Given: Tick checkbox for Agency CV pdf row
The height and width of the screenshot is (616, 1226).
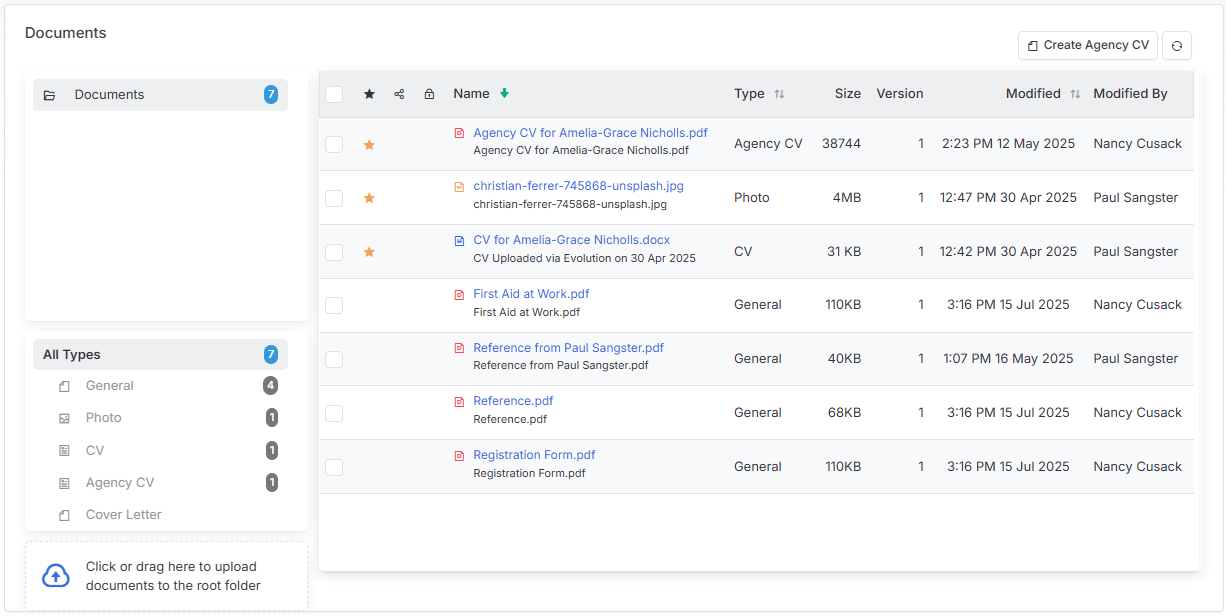Looking at the screenshot, I should 334,144.
